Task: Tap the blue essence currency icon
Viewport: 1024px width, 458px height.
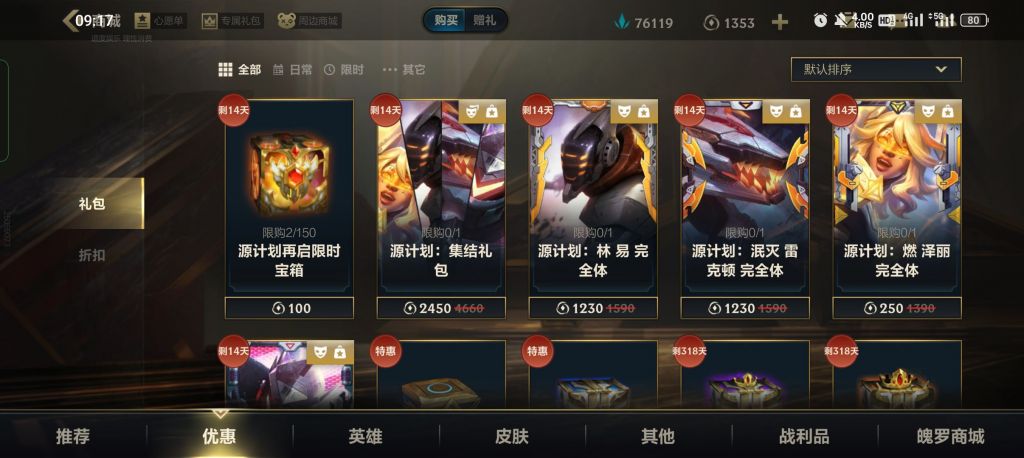Action: tap(621, 23)
